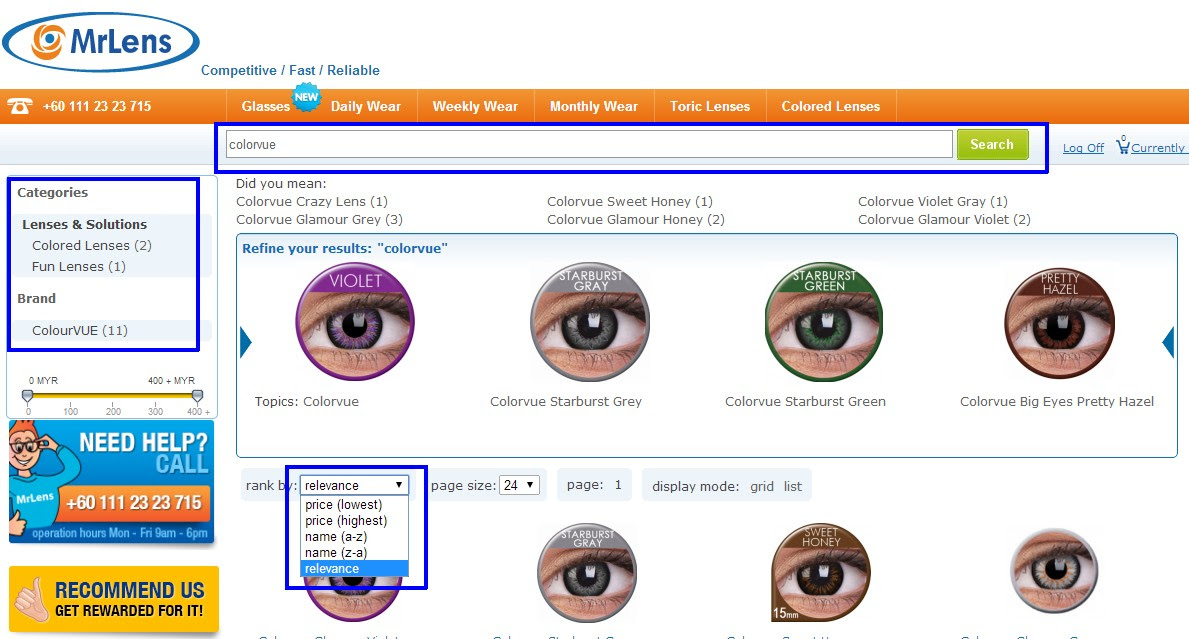
Task: Click the minimum price slider handle
Action: [27, 395]
